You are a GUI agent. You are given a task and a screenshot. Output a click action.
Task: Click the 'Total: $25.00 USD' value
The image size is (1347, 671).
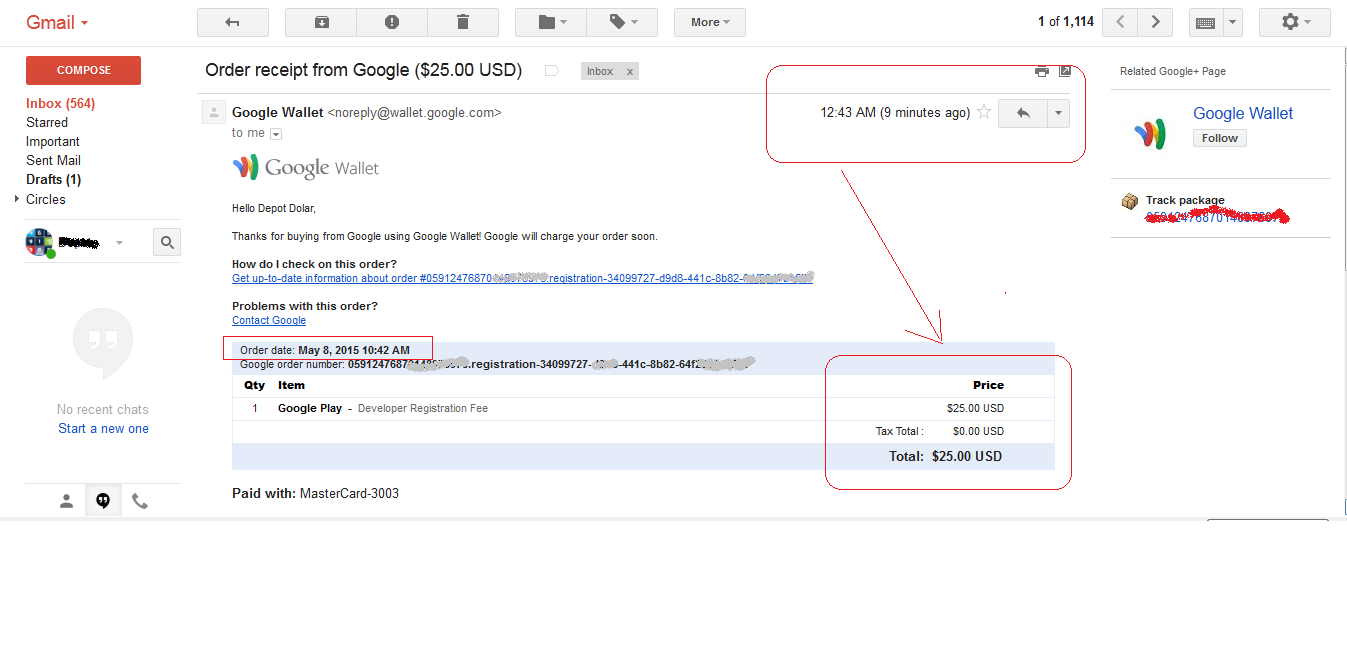tap(946, 456)
